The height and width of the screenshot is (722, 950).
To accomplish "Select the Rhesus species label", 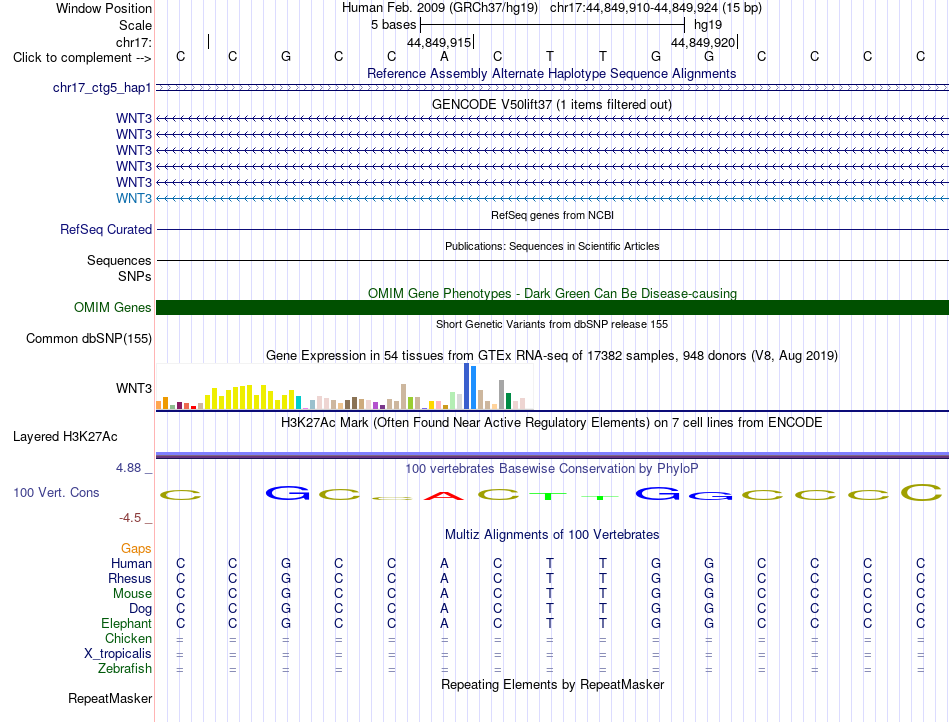I will pyautogui.click(x=130, y=578).
